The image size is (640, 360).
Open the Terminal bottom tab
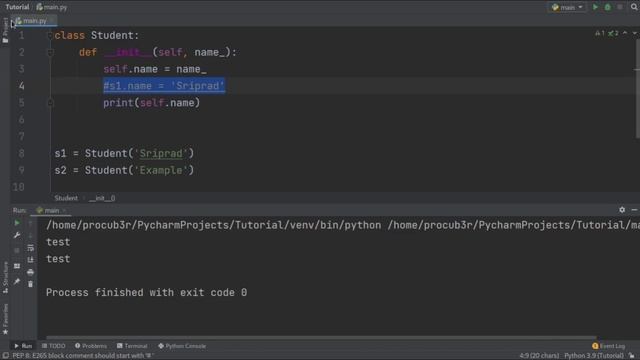coord(132,346)
